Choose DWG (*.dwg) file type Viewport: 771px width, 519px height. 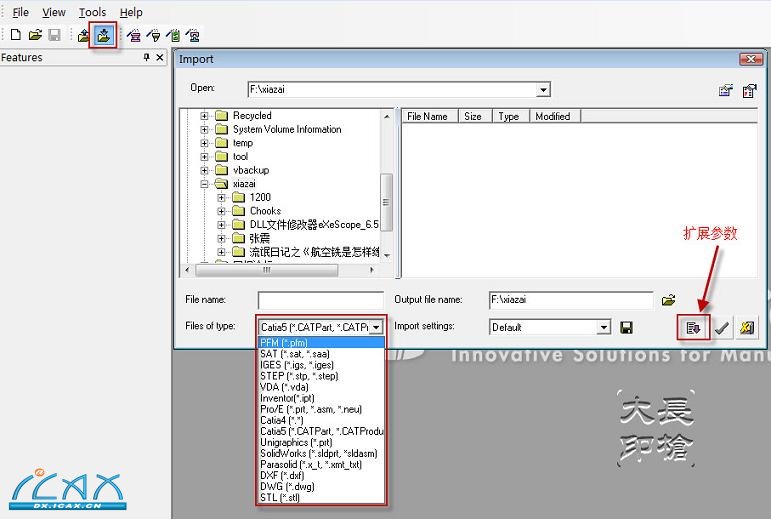321,487
